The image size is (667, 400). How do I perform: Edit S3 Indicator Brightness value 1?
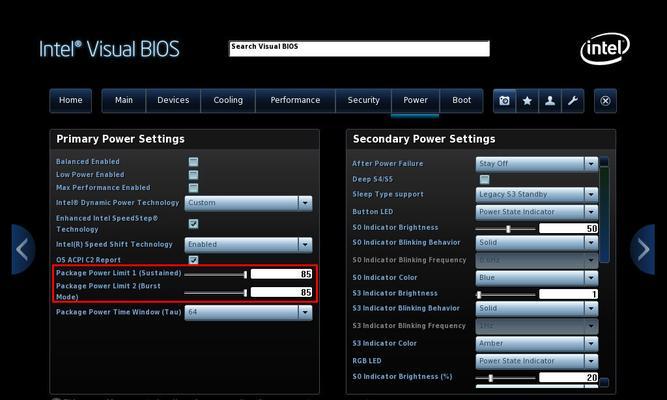tap(568, 294)
